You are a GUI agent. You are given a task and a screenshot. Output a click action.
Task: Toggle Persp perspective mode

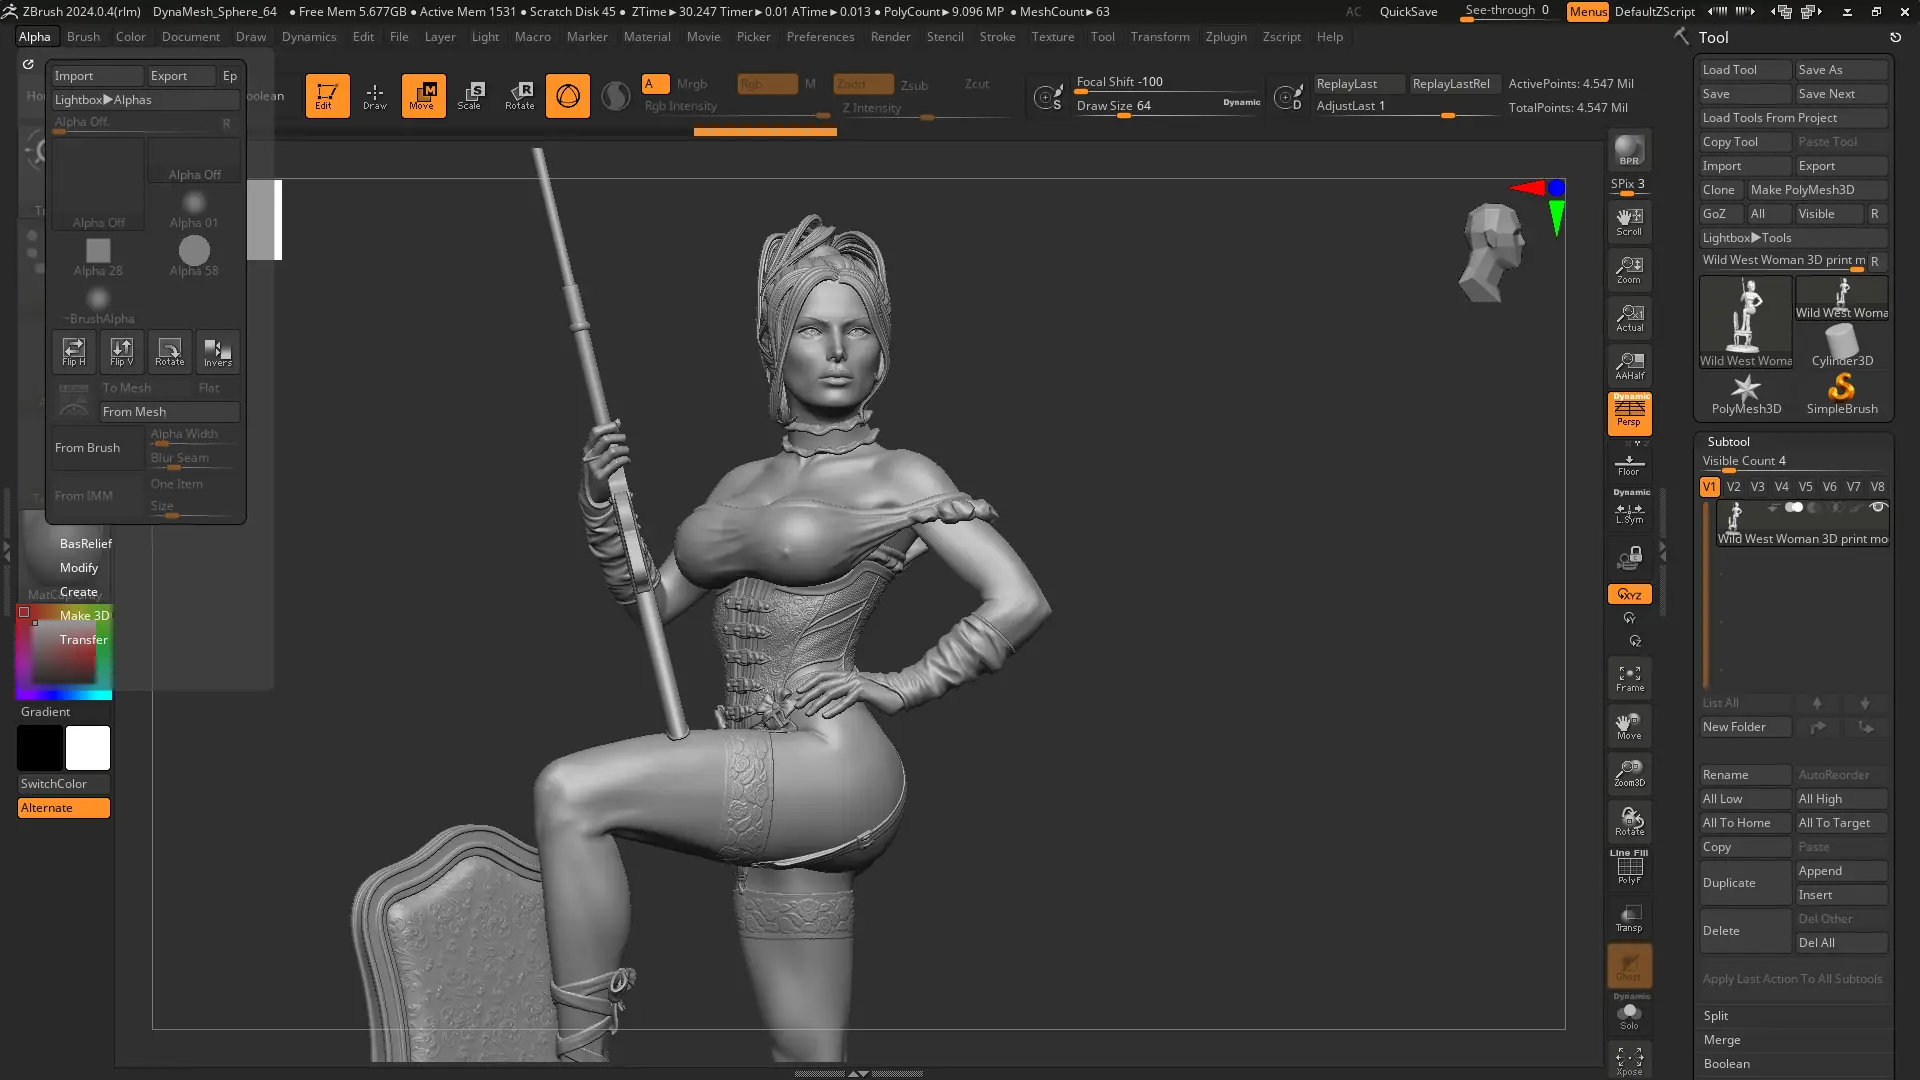(1629, 413)
